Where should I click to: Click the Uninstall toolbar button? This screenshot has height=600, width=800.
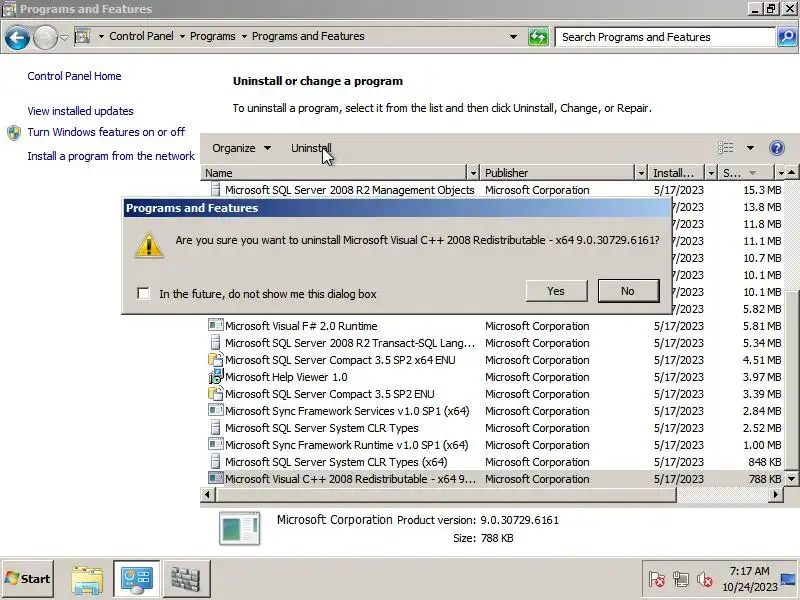[311, 148]
